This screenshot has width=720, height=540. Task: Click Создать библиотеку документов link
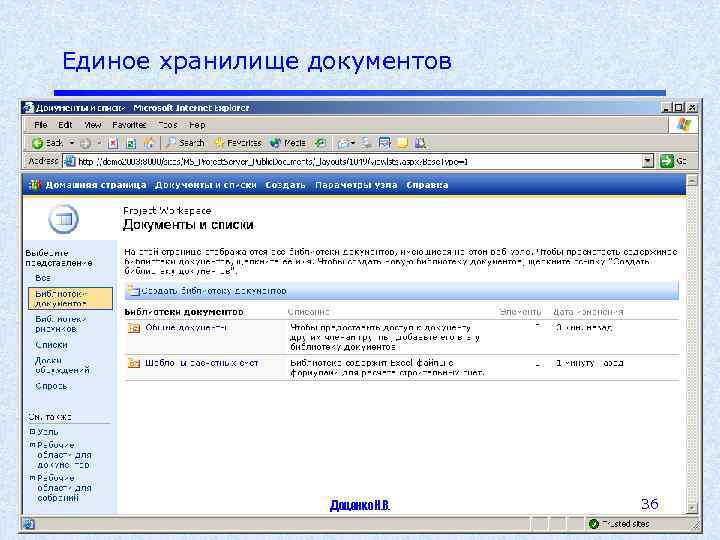point(213,291)
